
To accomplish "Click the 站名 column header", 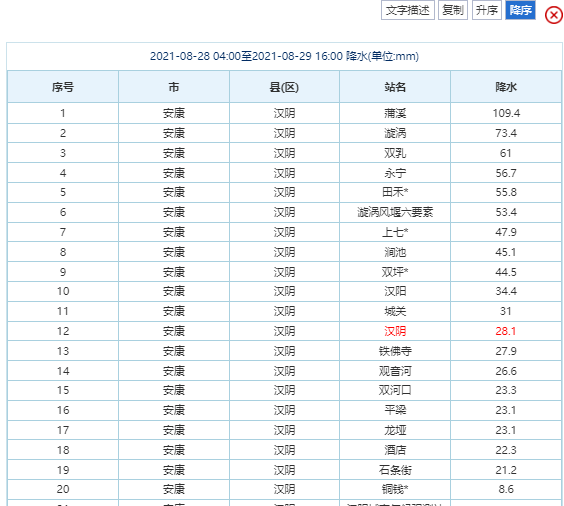I will tap(395, 87).
